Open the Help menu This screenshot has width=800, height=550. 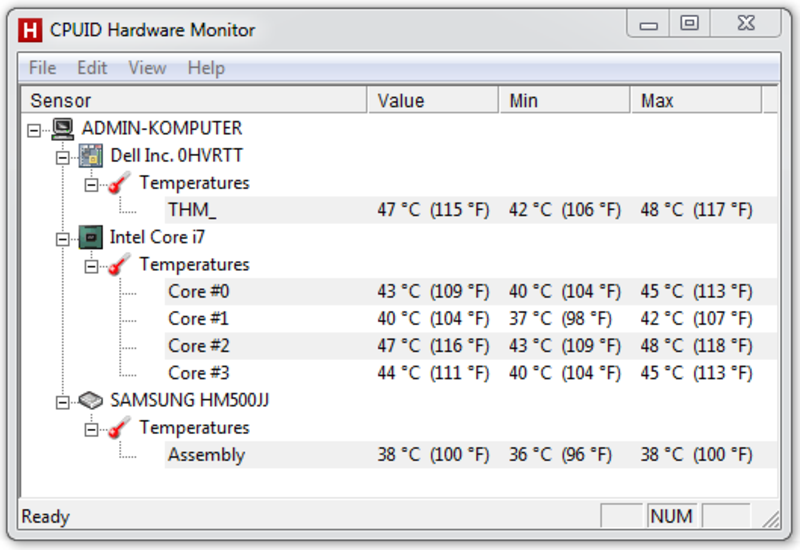206,68
